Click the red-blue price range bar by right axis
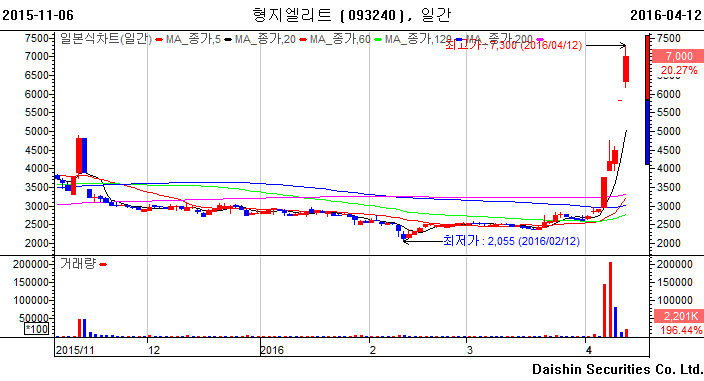This screenshot has height=381, width=704. point(647,100)
